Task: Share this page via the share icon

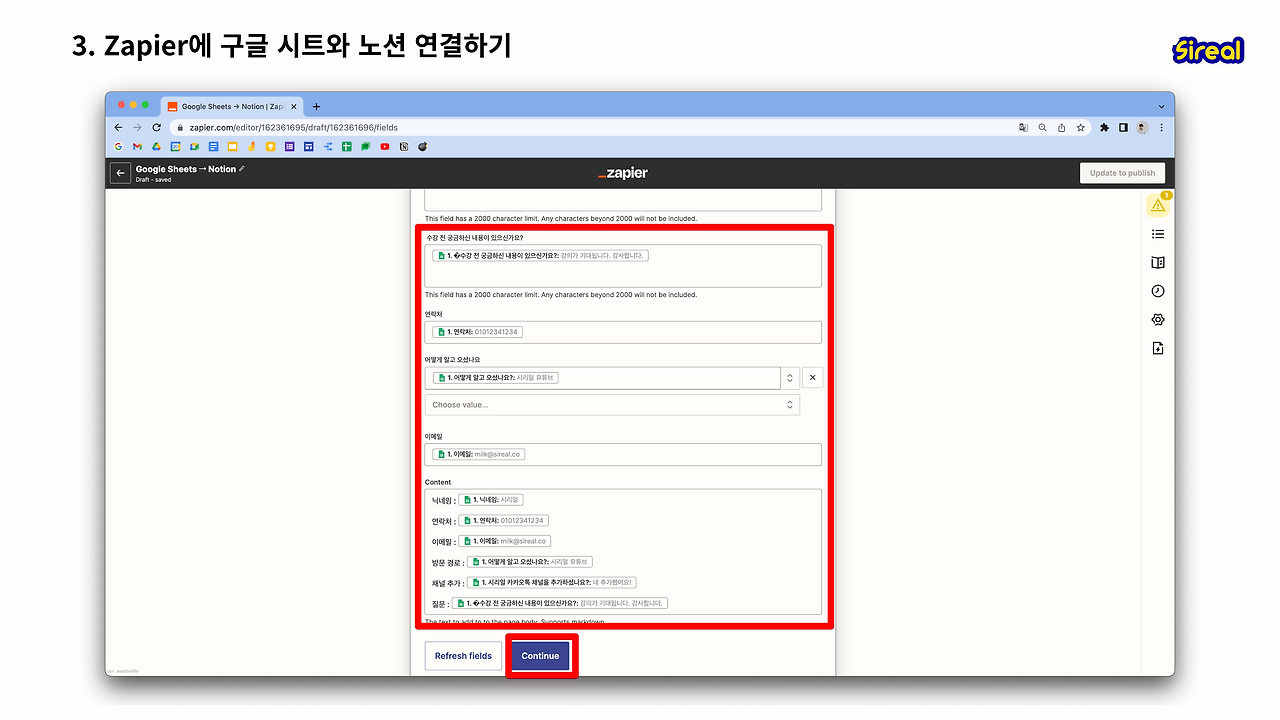Action: pyautogui.click(x=1061, y=127)
